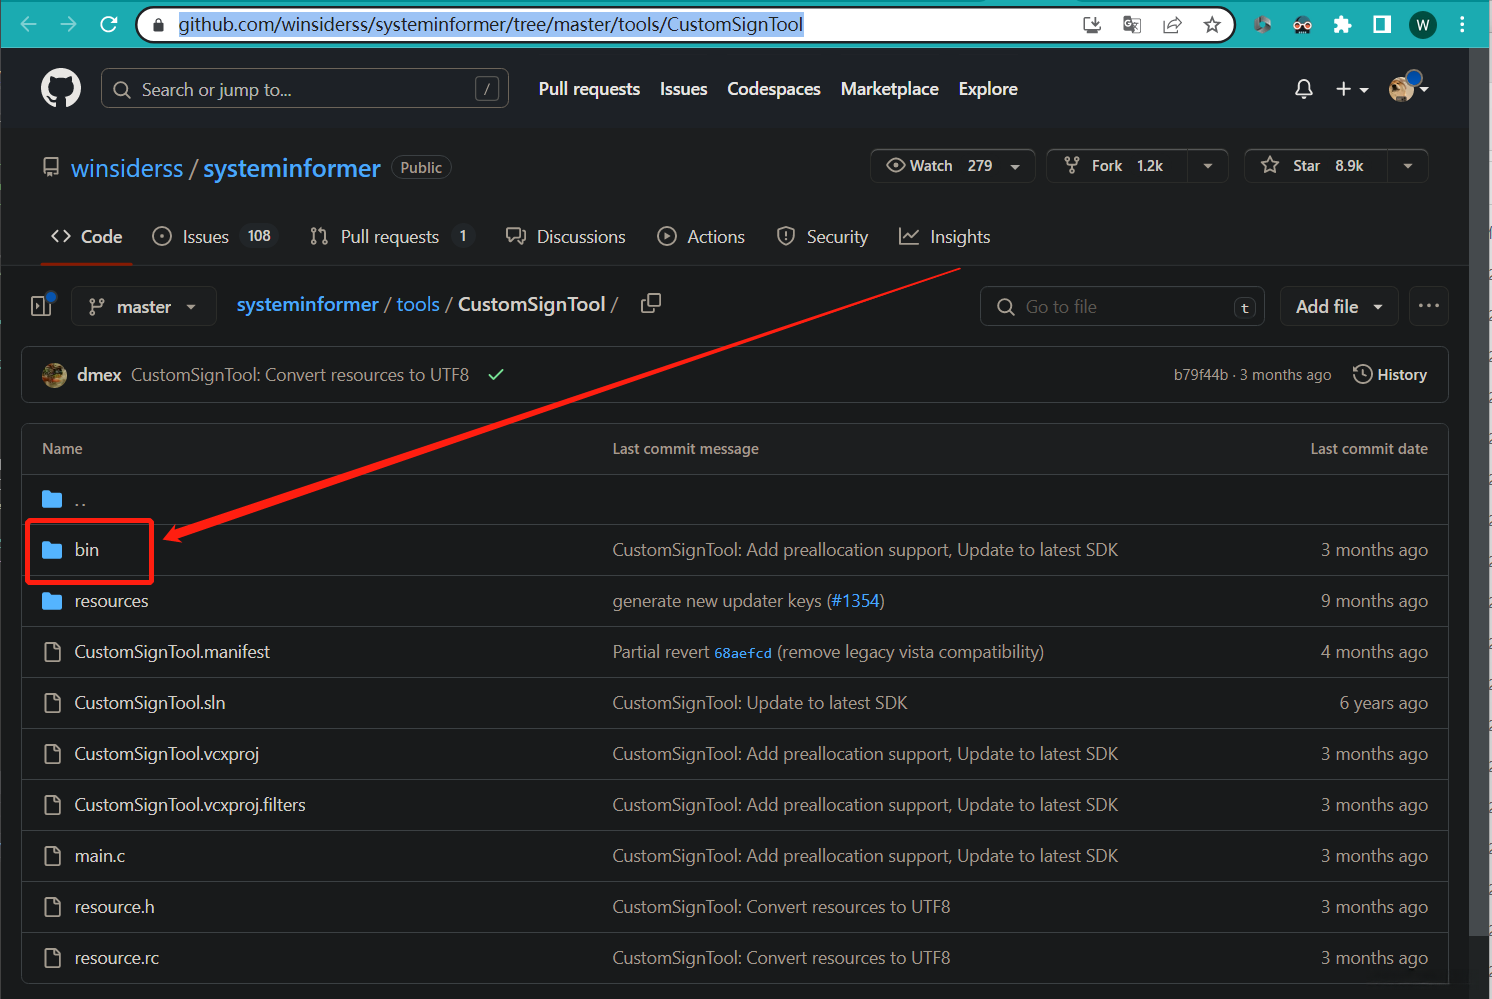Reload the page in browser
Screen dimensions: 1492x999
coord(109,25)
